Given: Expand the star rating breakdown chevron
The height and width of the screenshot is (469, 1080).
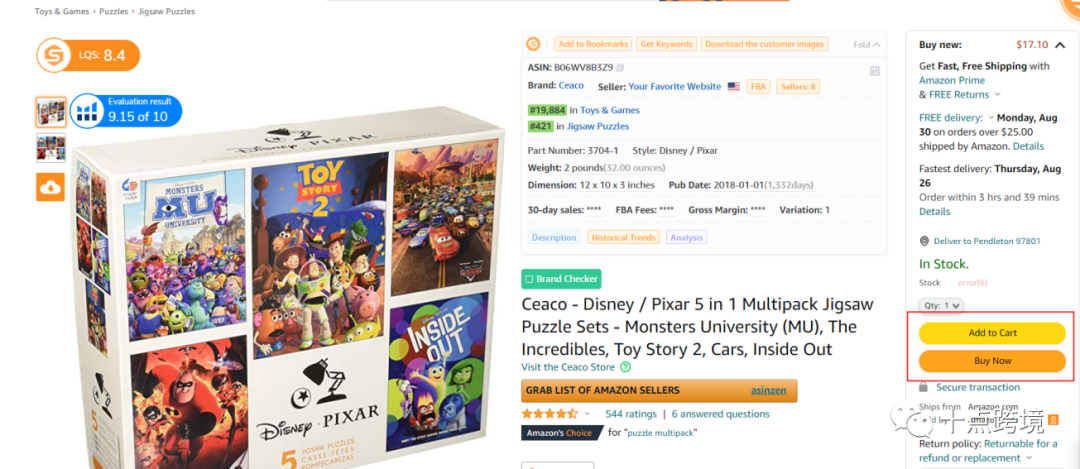Looking at the screenshot, I should tap(588, 414).
